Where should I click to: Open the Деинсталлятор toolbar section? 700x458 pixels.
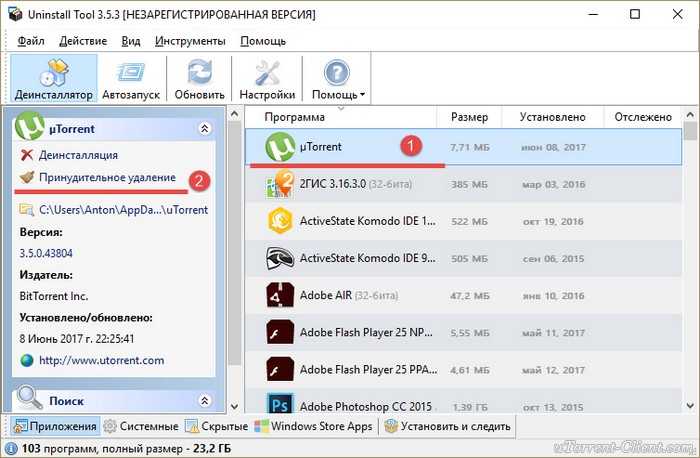pos(54,78)
